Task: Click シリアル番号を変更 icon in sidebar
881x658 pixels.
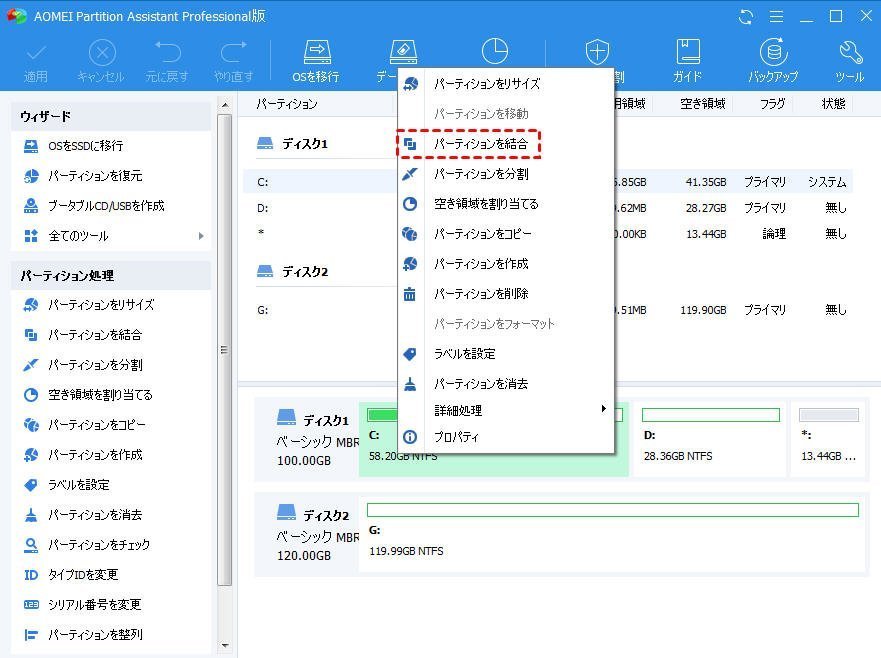Action: pos(31,605)
